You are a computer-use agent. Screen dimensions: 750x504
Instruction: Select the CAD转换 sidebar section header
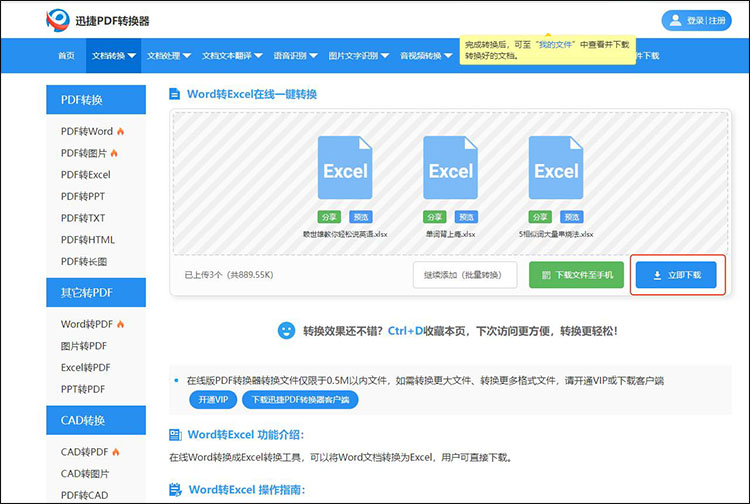[x=96, y=420]
